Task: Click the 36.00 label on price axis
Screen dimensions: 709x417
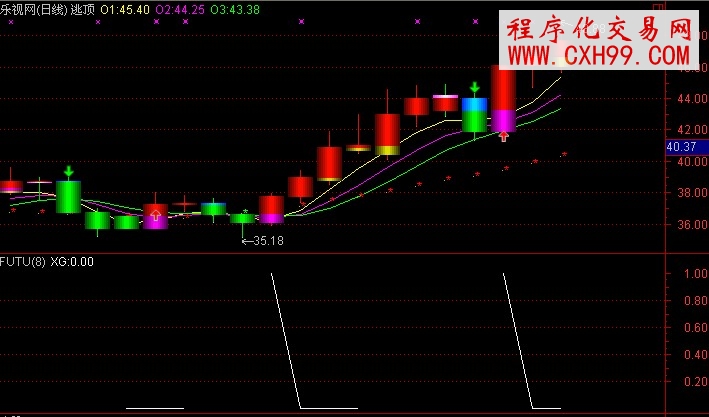Action: [688, 225]
